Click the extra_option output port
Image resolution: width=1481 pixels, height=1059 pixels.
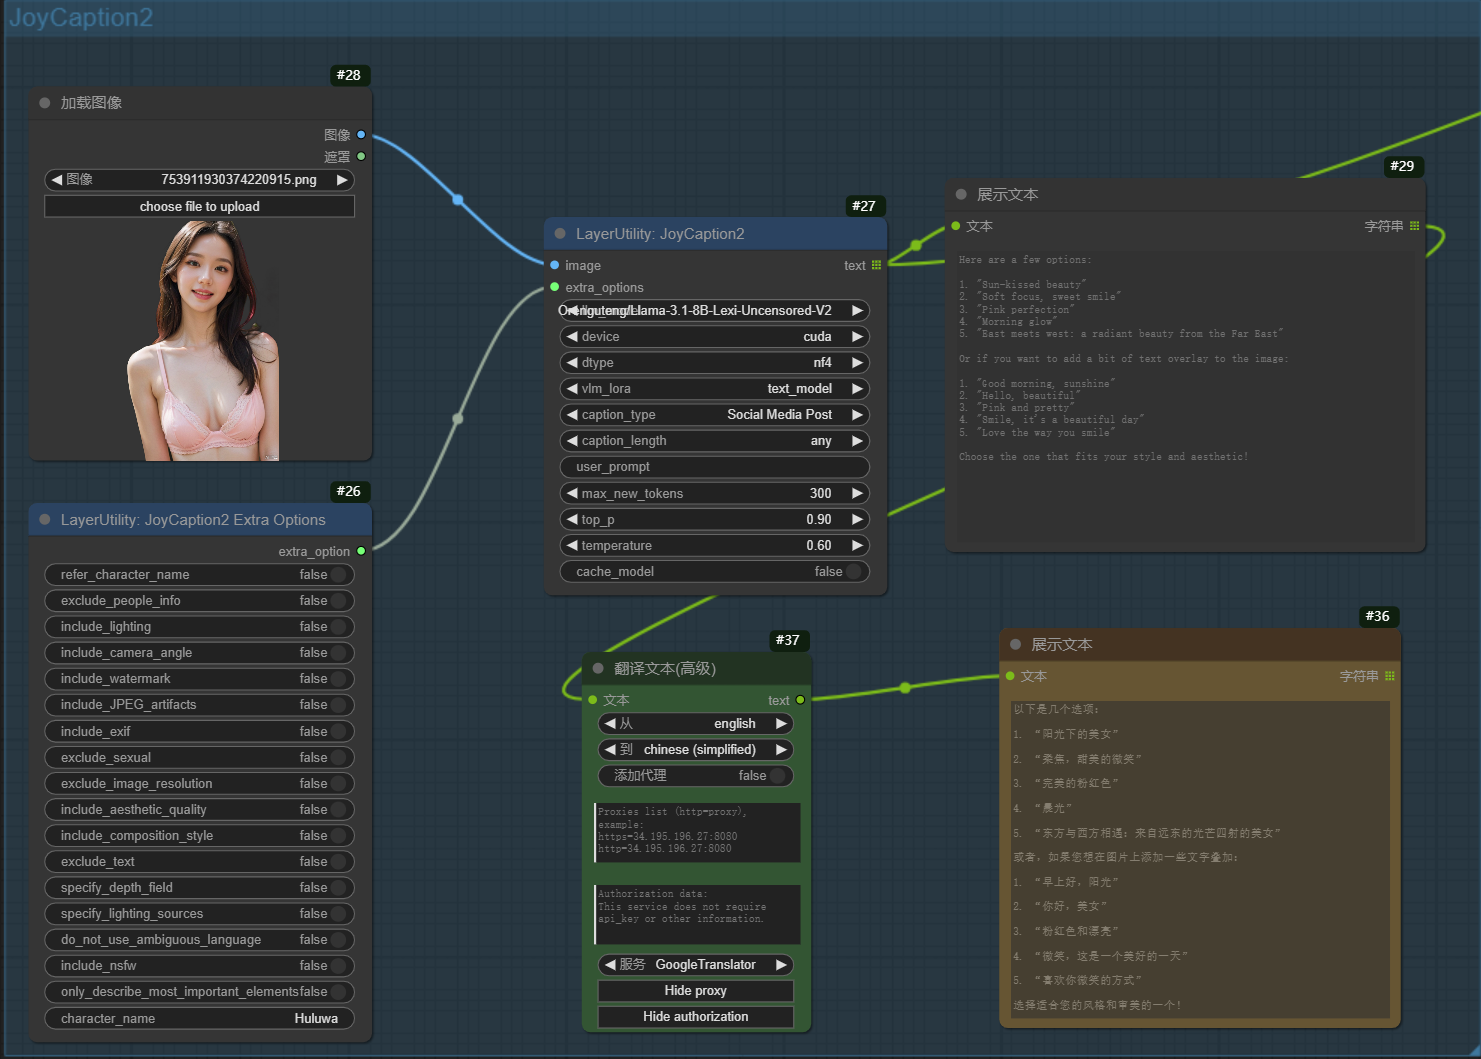click(x=361, y=551)
